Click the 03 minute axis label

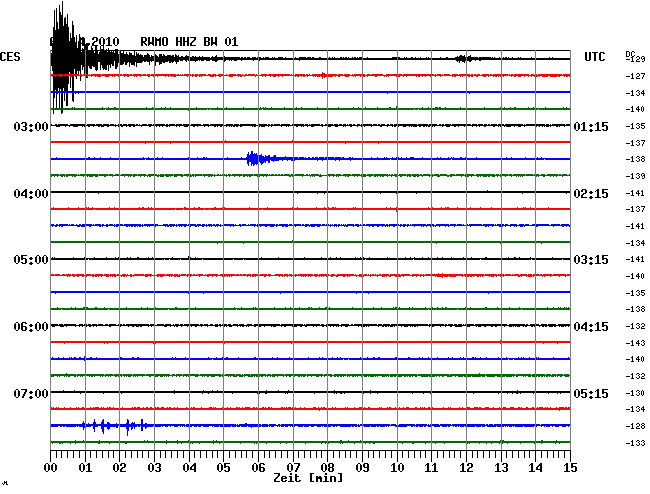coord(155,468)
